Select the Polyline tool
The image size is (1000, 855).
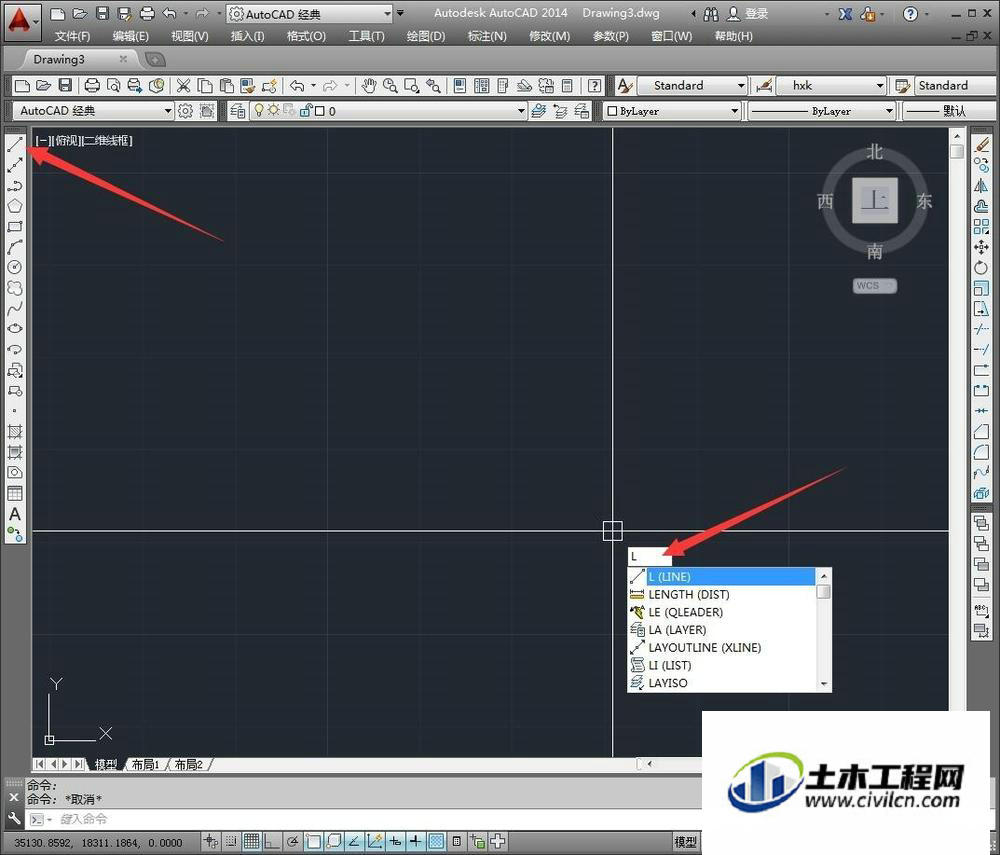tap(15, 186)
